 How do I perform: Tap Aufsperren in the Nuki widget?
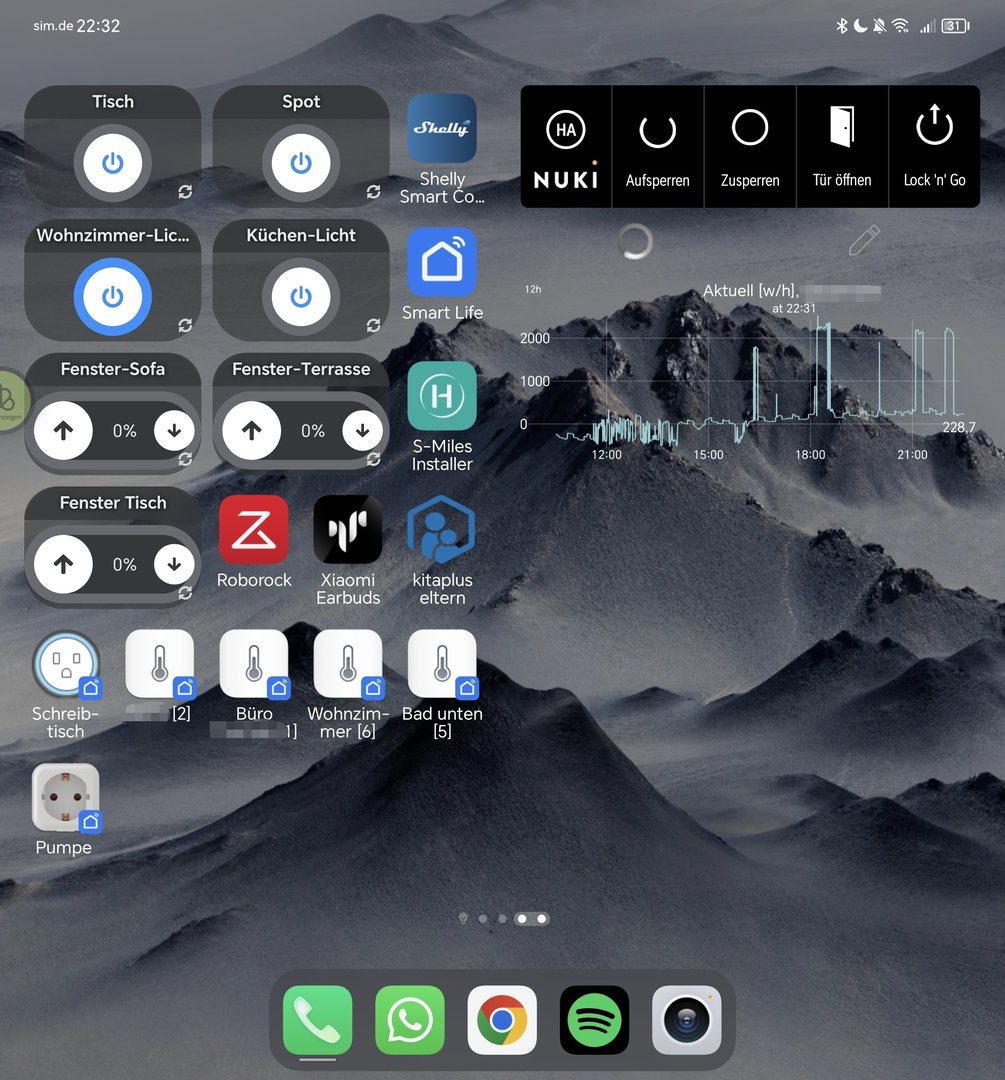[657, 146]
